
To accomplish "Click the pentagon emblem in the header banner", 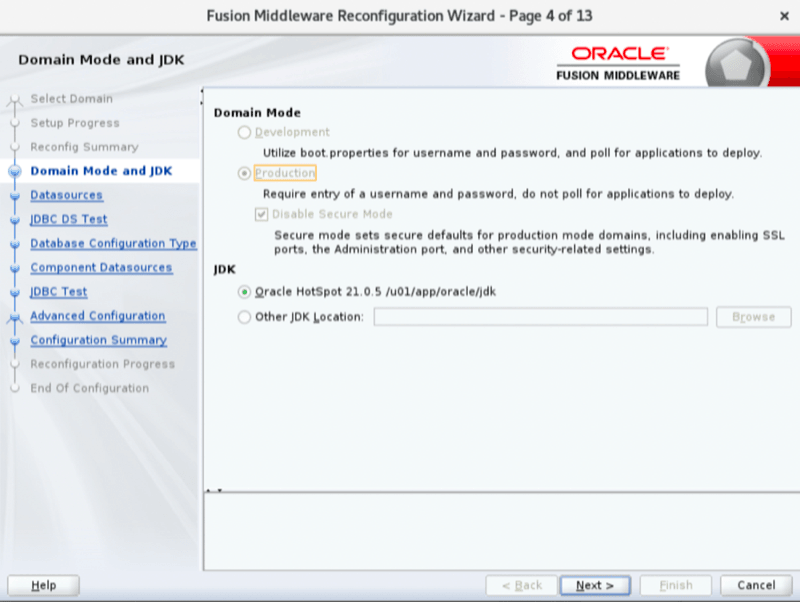I will click(736, 65).
